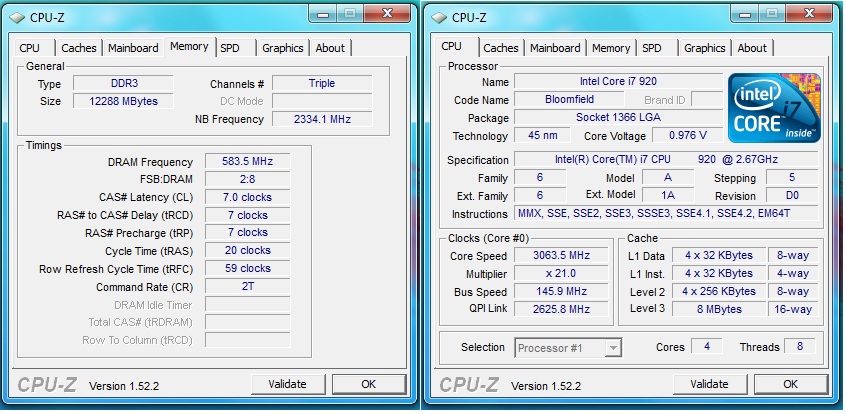Open Caches tab in the CPU window
The height and width of the screenshot is (414, 846).
click(x=501, y=48)
